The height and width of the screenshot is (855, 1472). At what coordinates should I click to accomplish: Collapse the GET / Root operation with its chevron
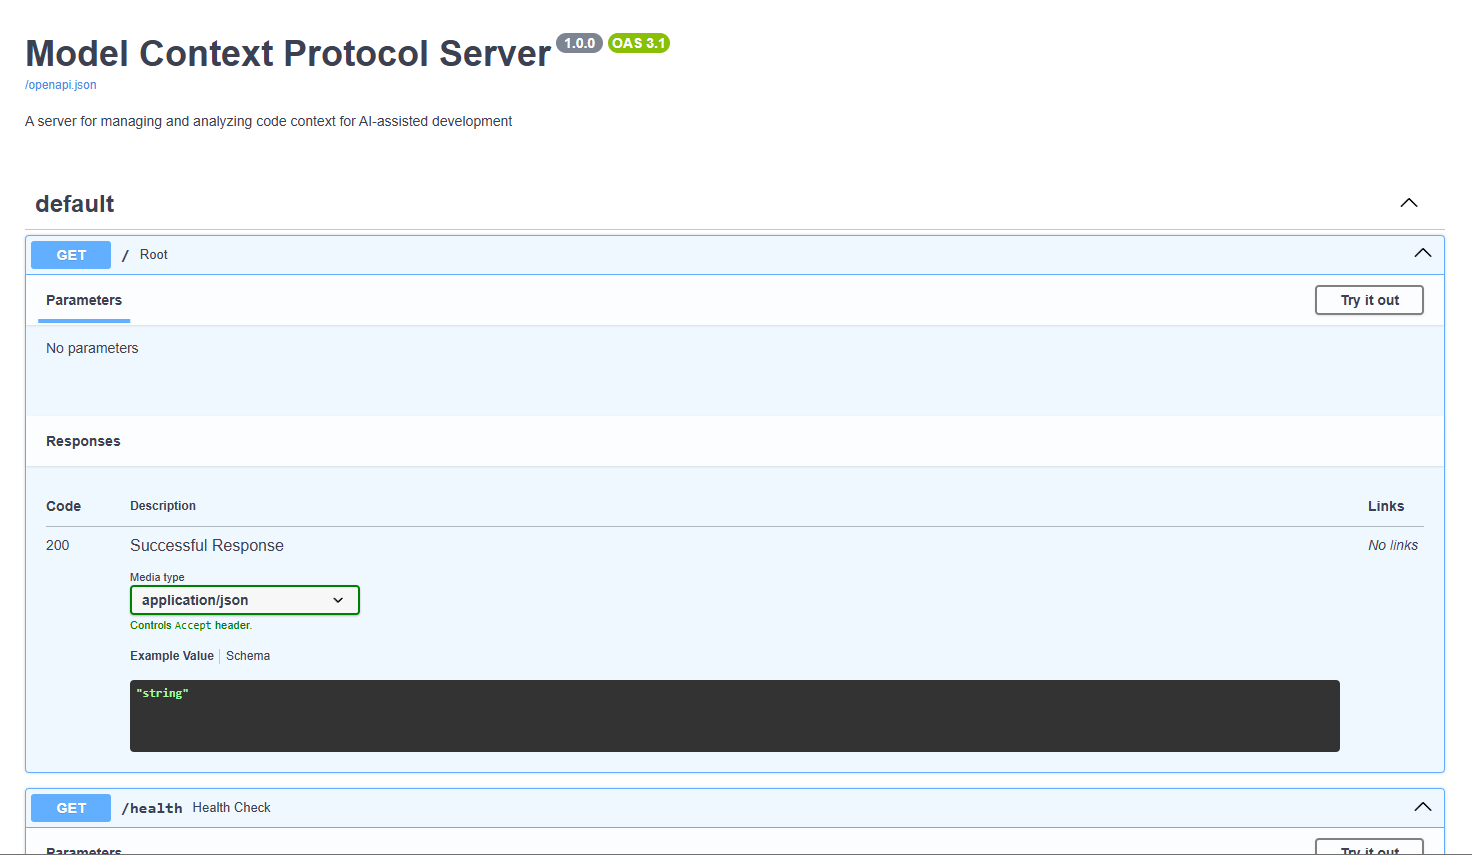pyautogui.click(x=1422, y=253)
